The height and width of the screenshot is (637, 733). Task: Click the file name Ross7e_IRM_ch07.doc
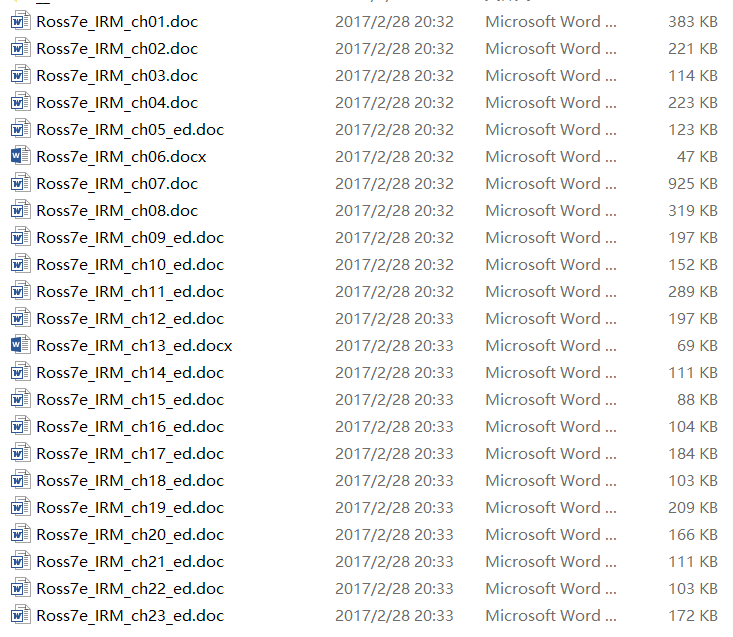tap(117, 184)
